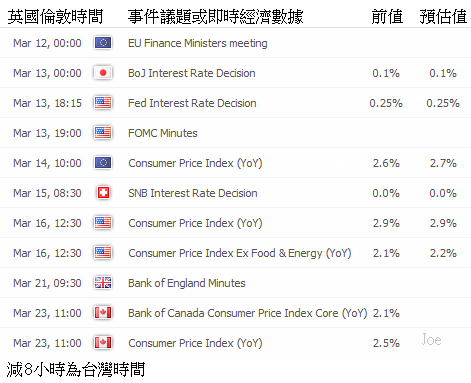Viewport: 471px width, 383px height.
Task: Click the Canada flag on the last Consumer Price Index row
Action: (x=103, y=343)
